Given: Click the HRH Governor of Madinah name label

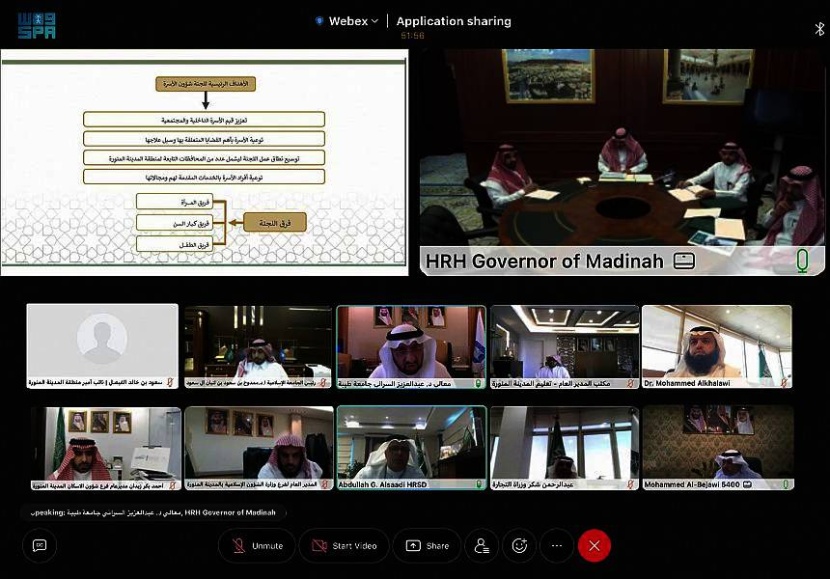Looking at the screenshot, I should (x=545, y=261).
